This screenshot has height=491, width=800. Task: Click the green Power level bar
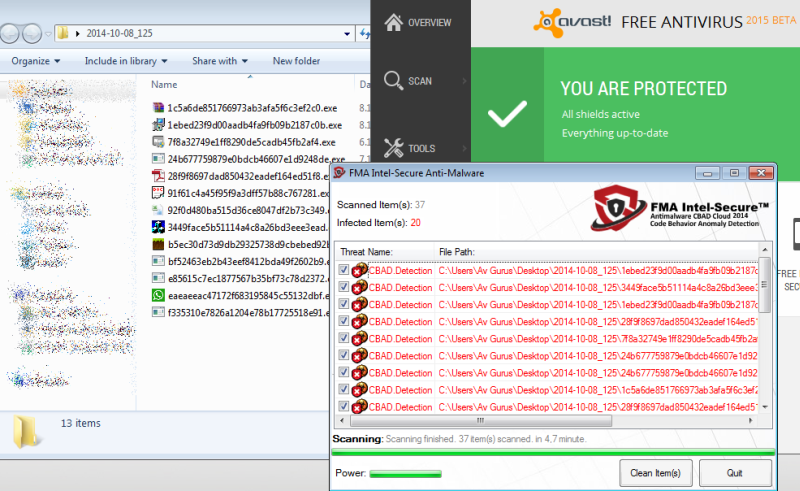(x=406, y=474)
